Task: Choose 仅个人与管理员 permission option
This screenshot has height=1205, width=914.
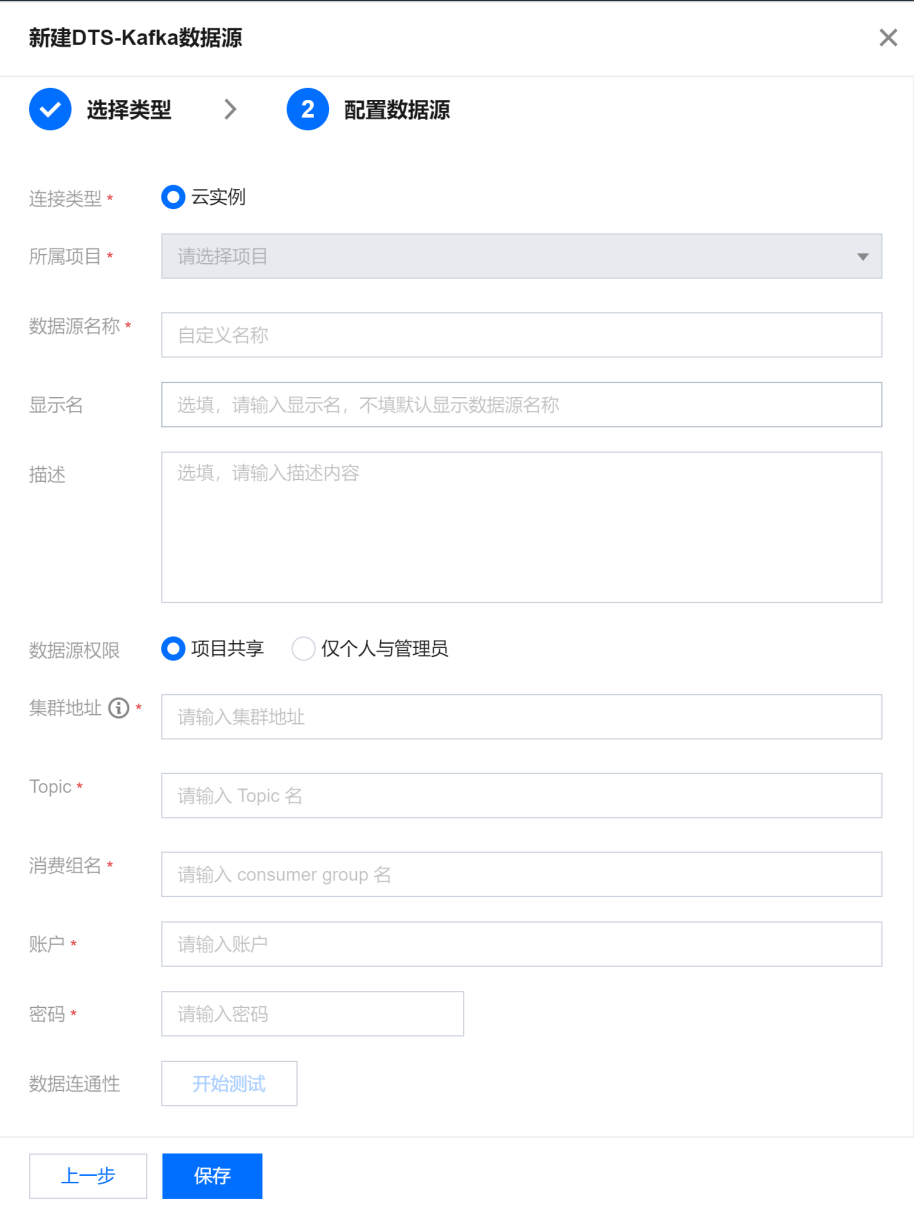Action: point(304,649)
